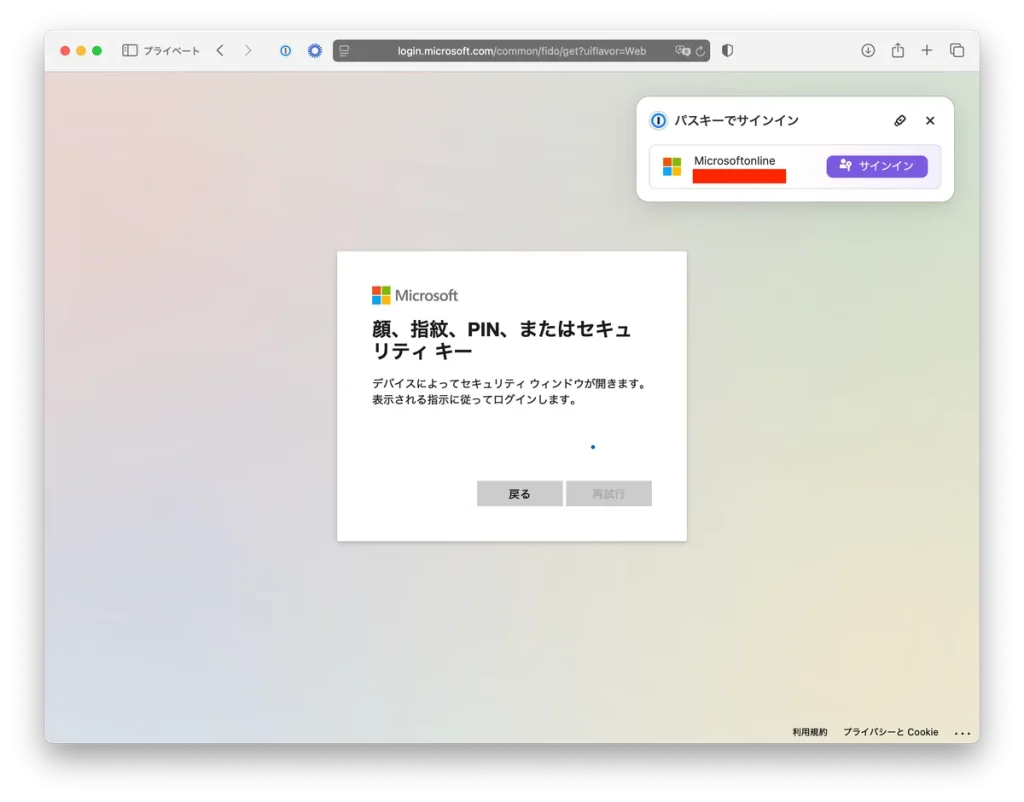Close the 1Password passkey popup

coord(930,121)
